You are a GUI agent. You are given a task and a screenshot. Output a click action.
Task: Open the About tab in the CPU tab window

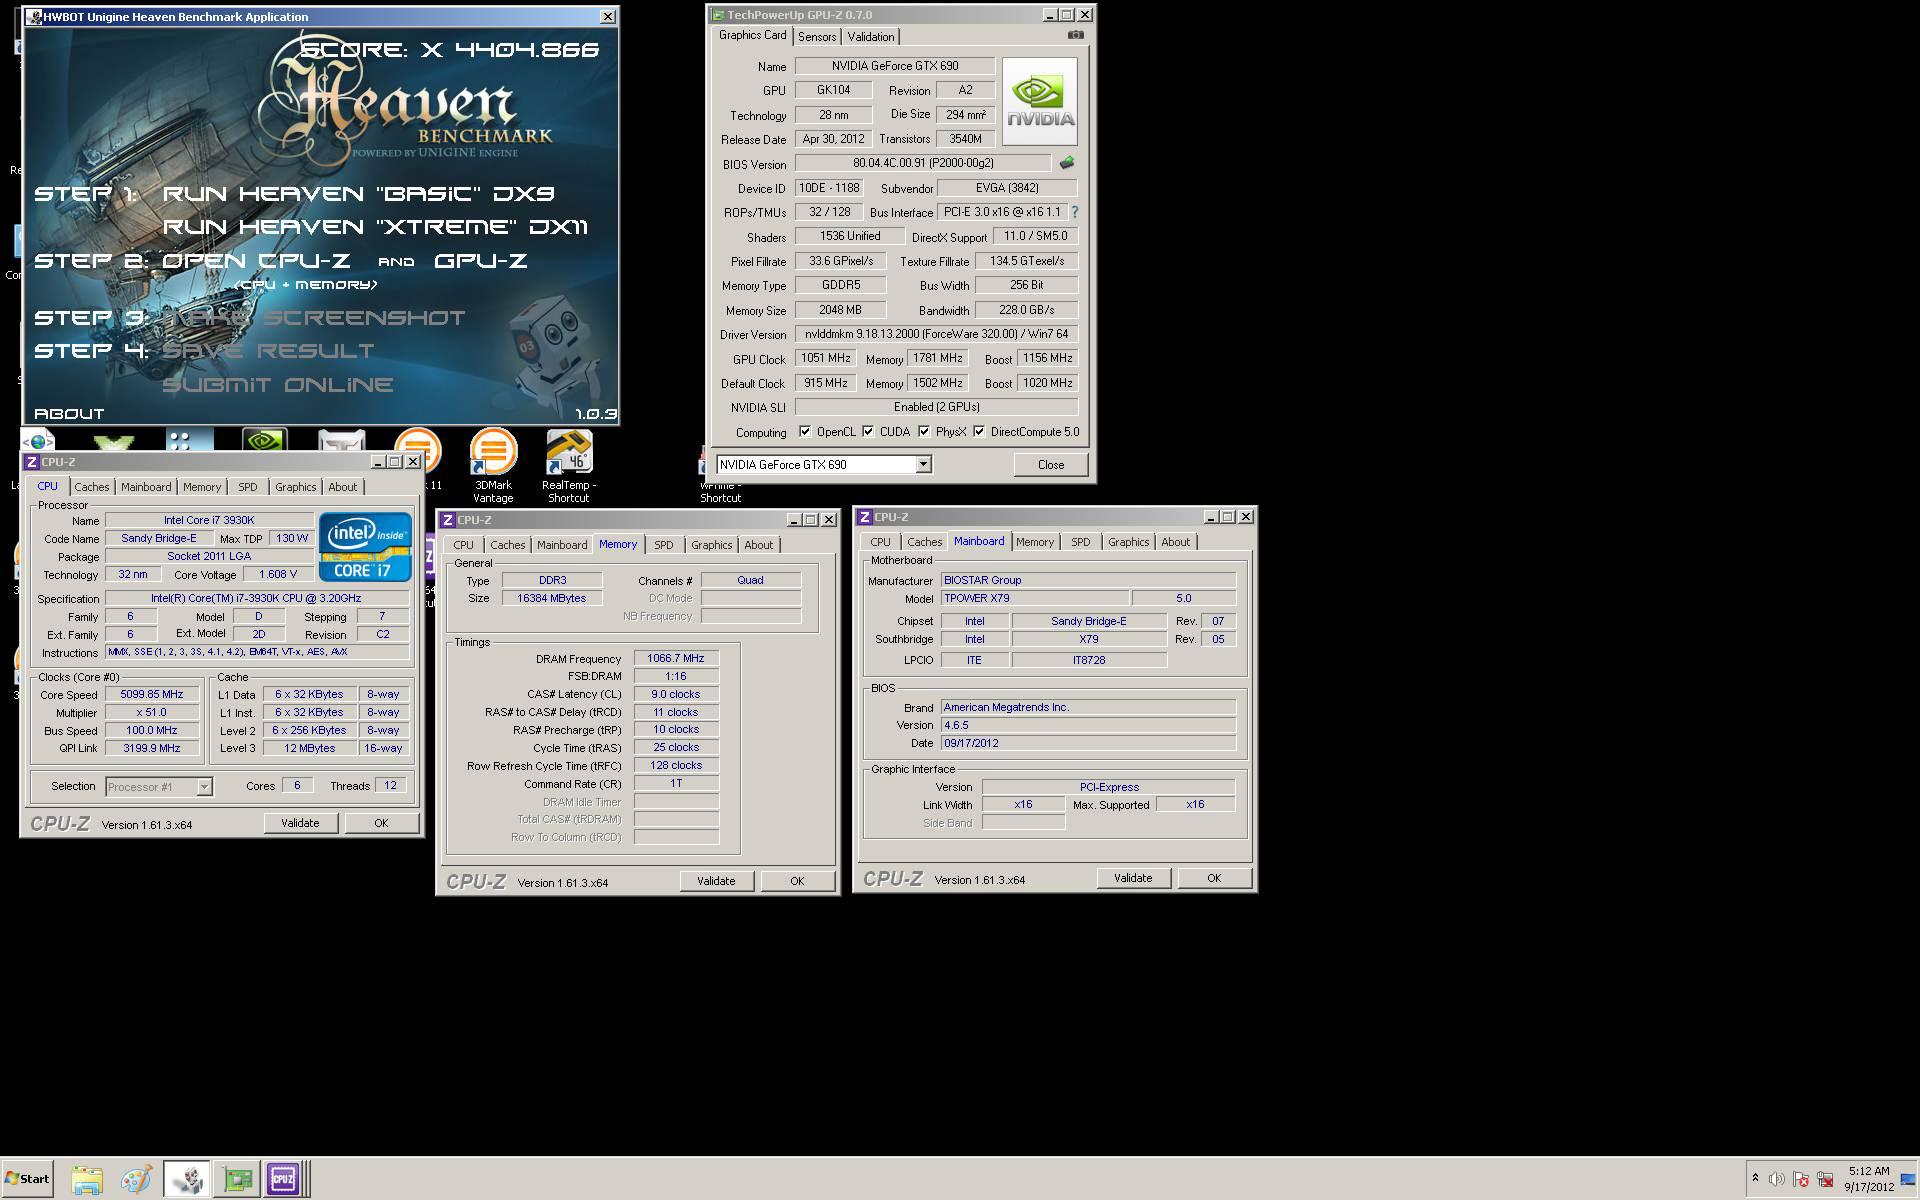[343, 487]
